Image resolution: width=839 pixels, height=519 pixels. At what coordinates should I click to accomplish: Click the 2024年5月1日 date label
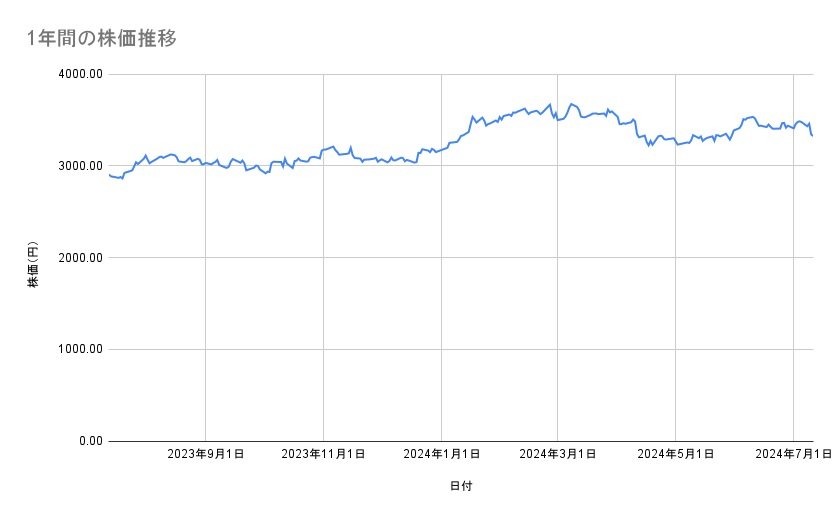point(676,455)
